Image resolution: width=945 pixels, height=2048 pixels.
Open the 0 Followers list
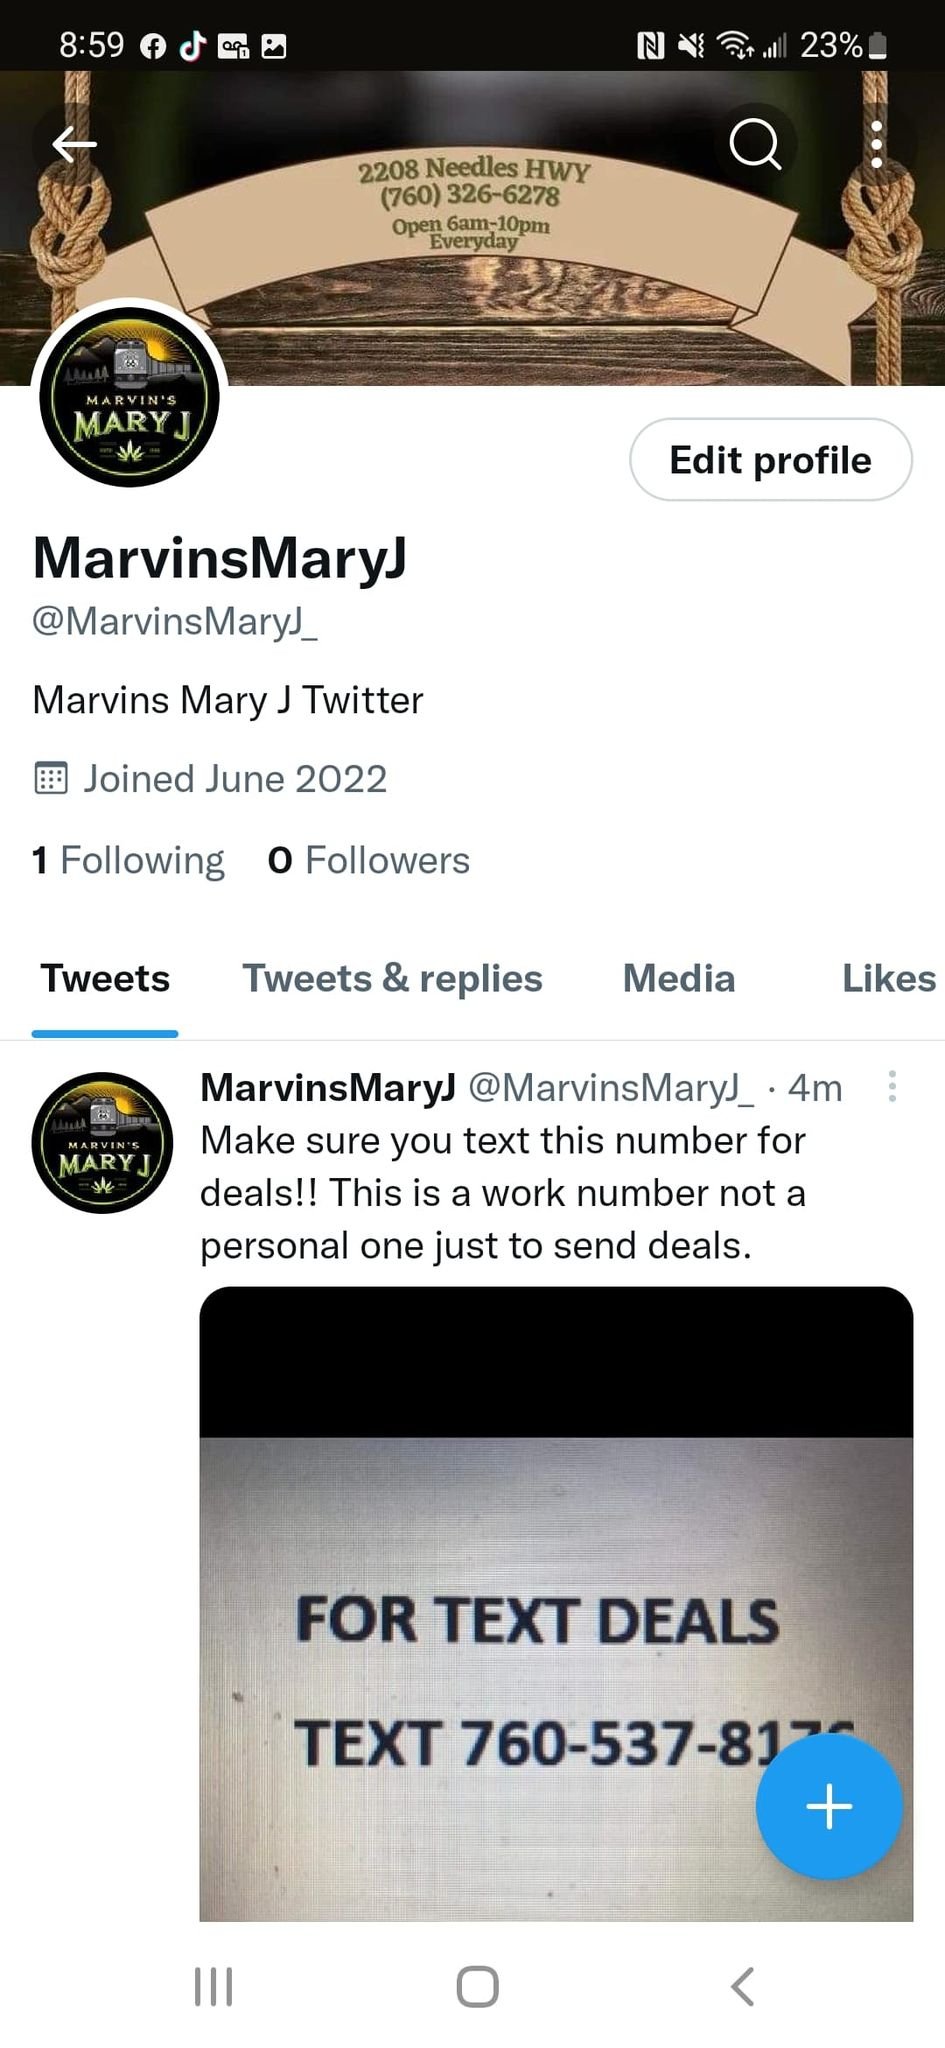coord(369,860)
